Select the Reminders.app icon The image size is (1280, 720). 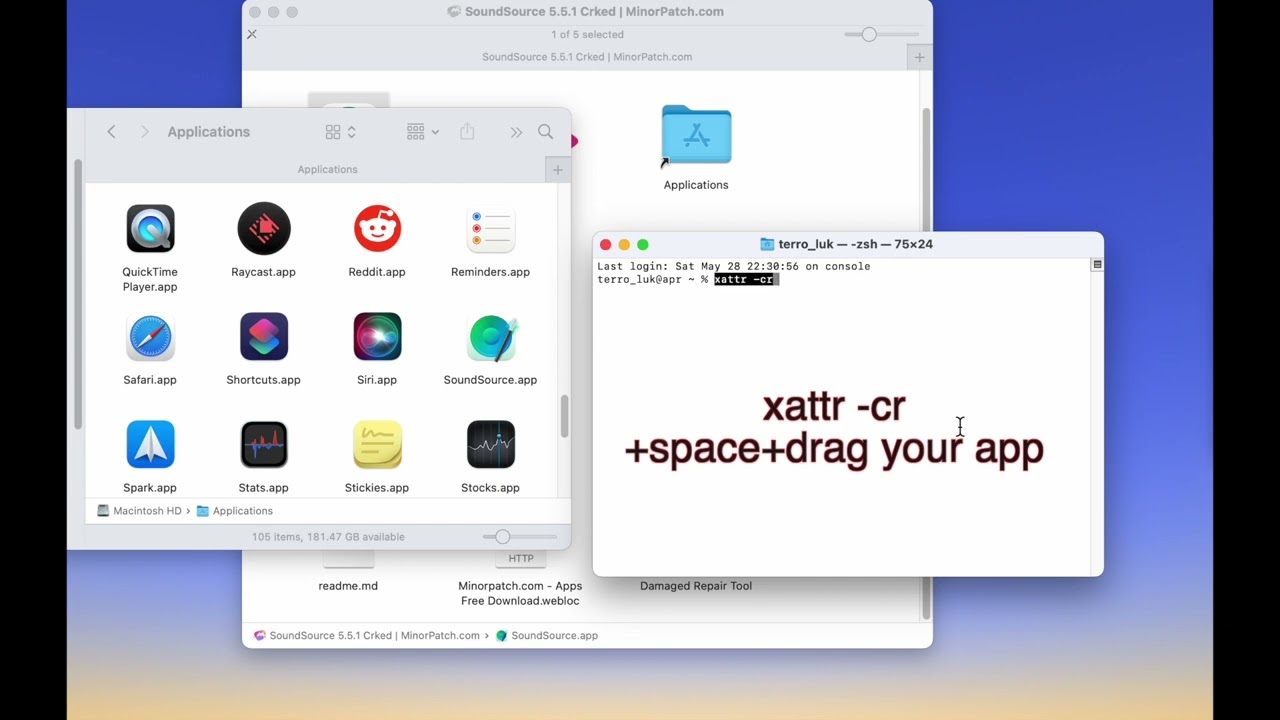coord(490,229)
